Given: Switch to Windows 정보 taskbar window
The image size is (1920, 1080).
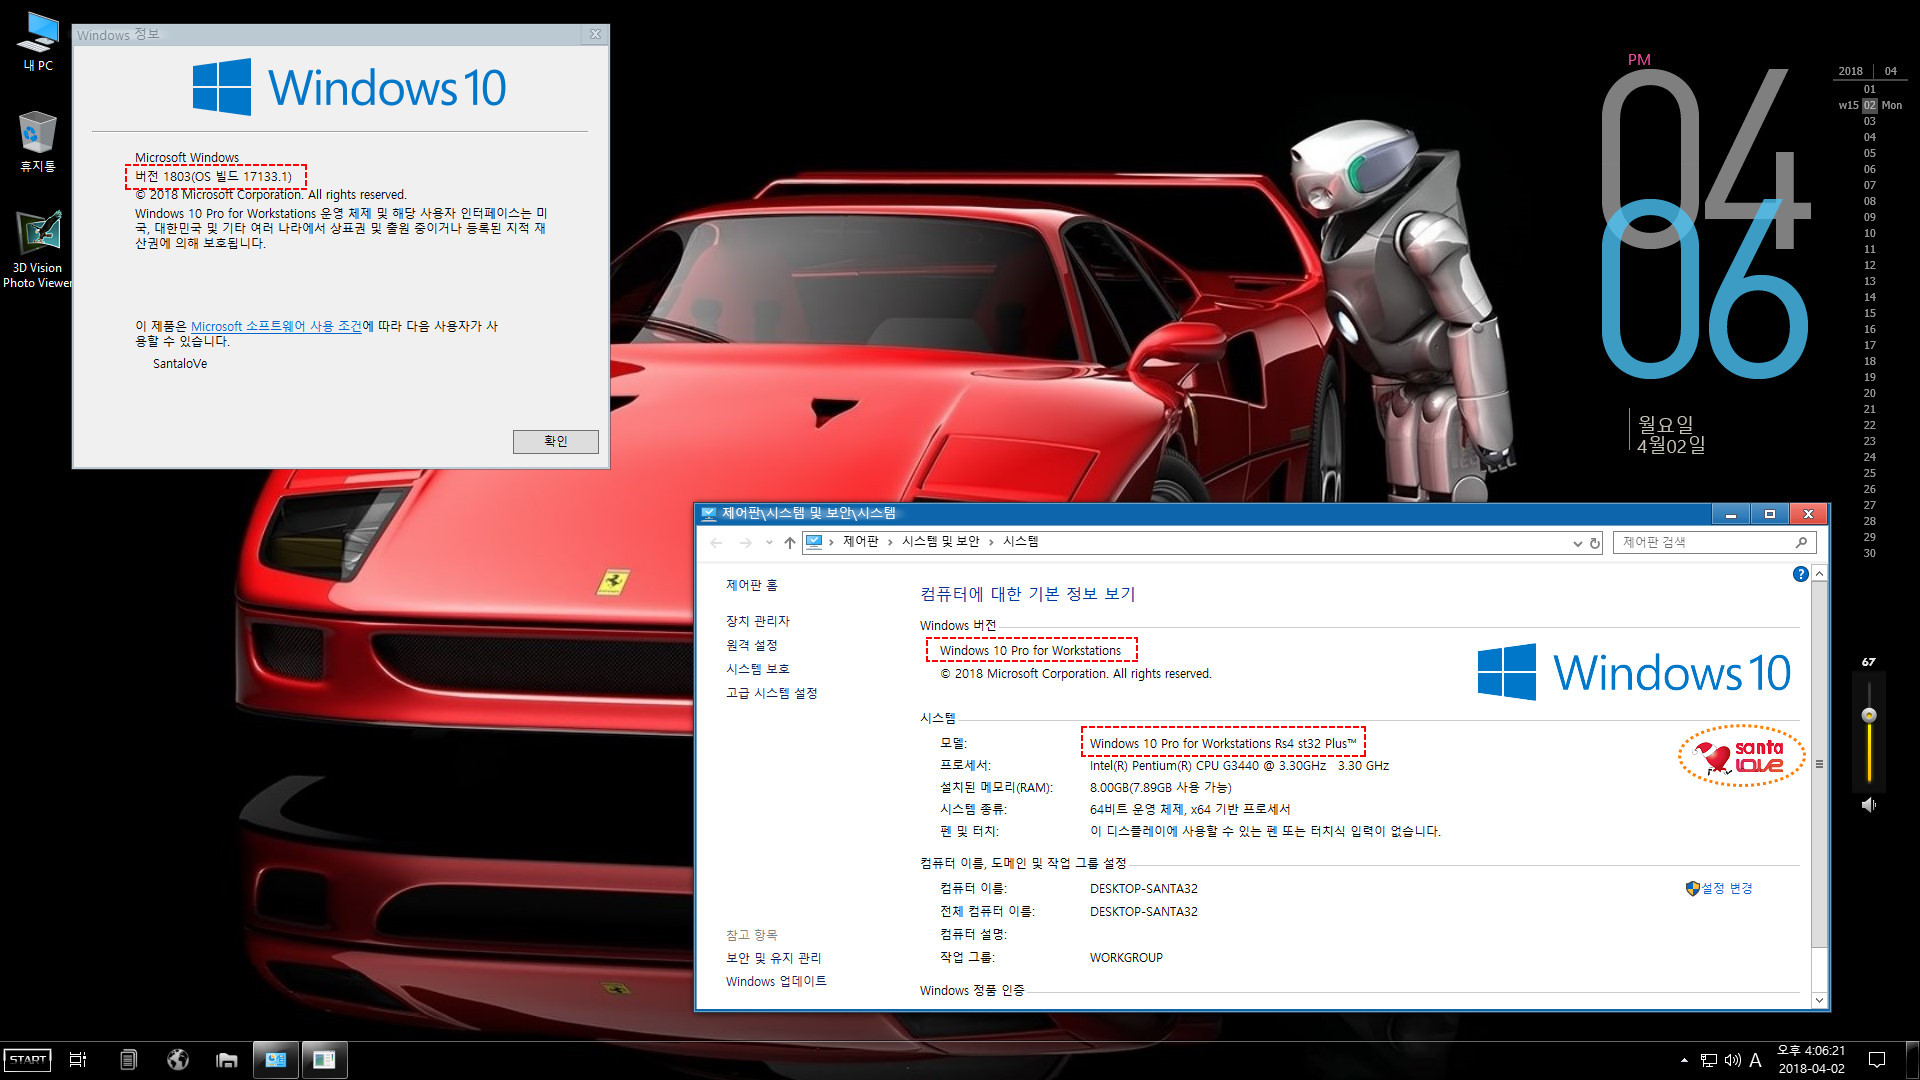Looking at the screenshot, I should 324,1060.
